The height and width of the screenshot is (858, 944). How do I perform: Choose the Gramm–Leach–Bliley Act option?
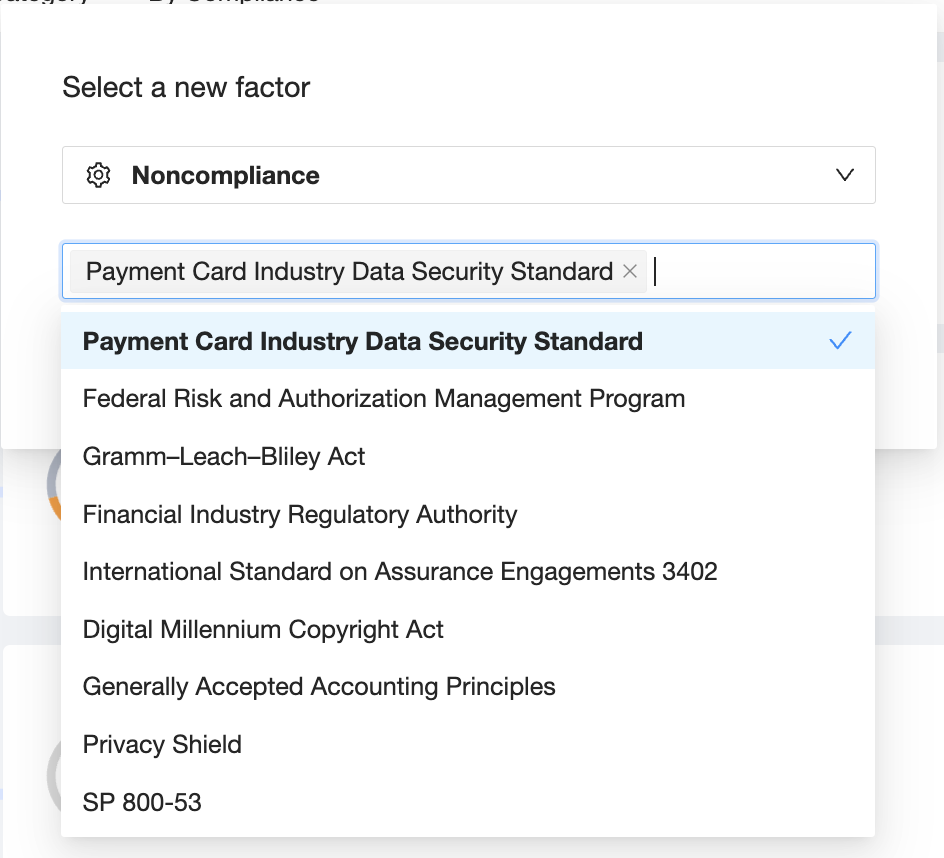[224, 457]
